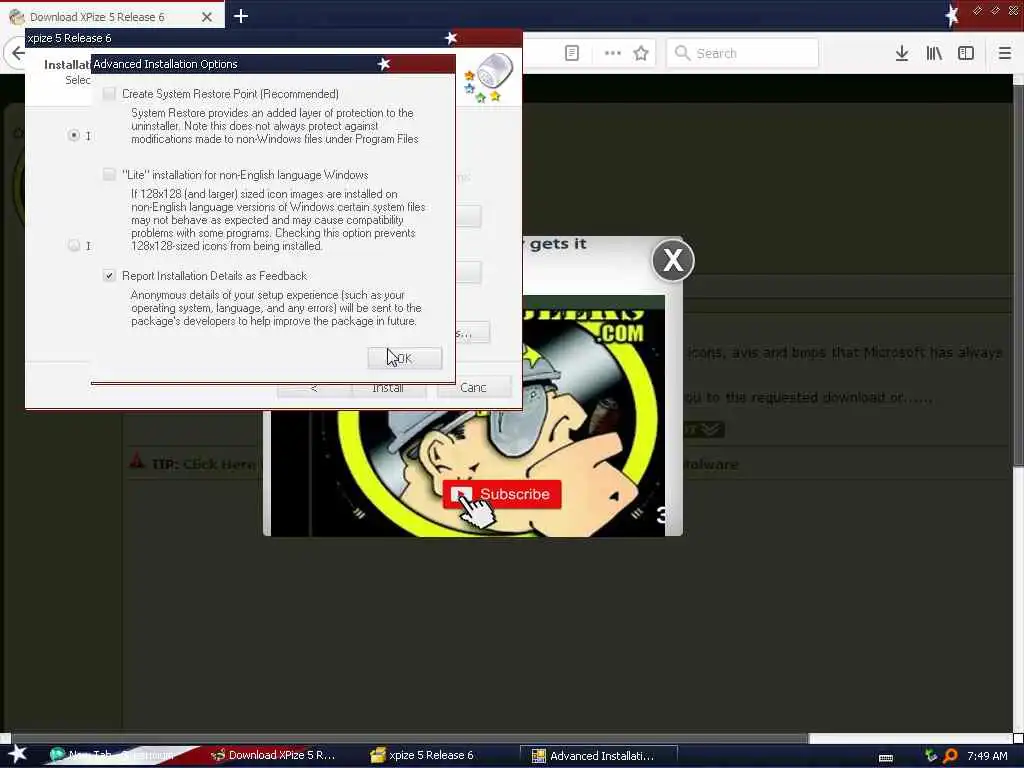Close the xpize 5 Release 6 window via star

click(451, 38)
